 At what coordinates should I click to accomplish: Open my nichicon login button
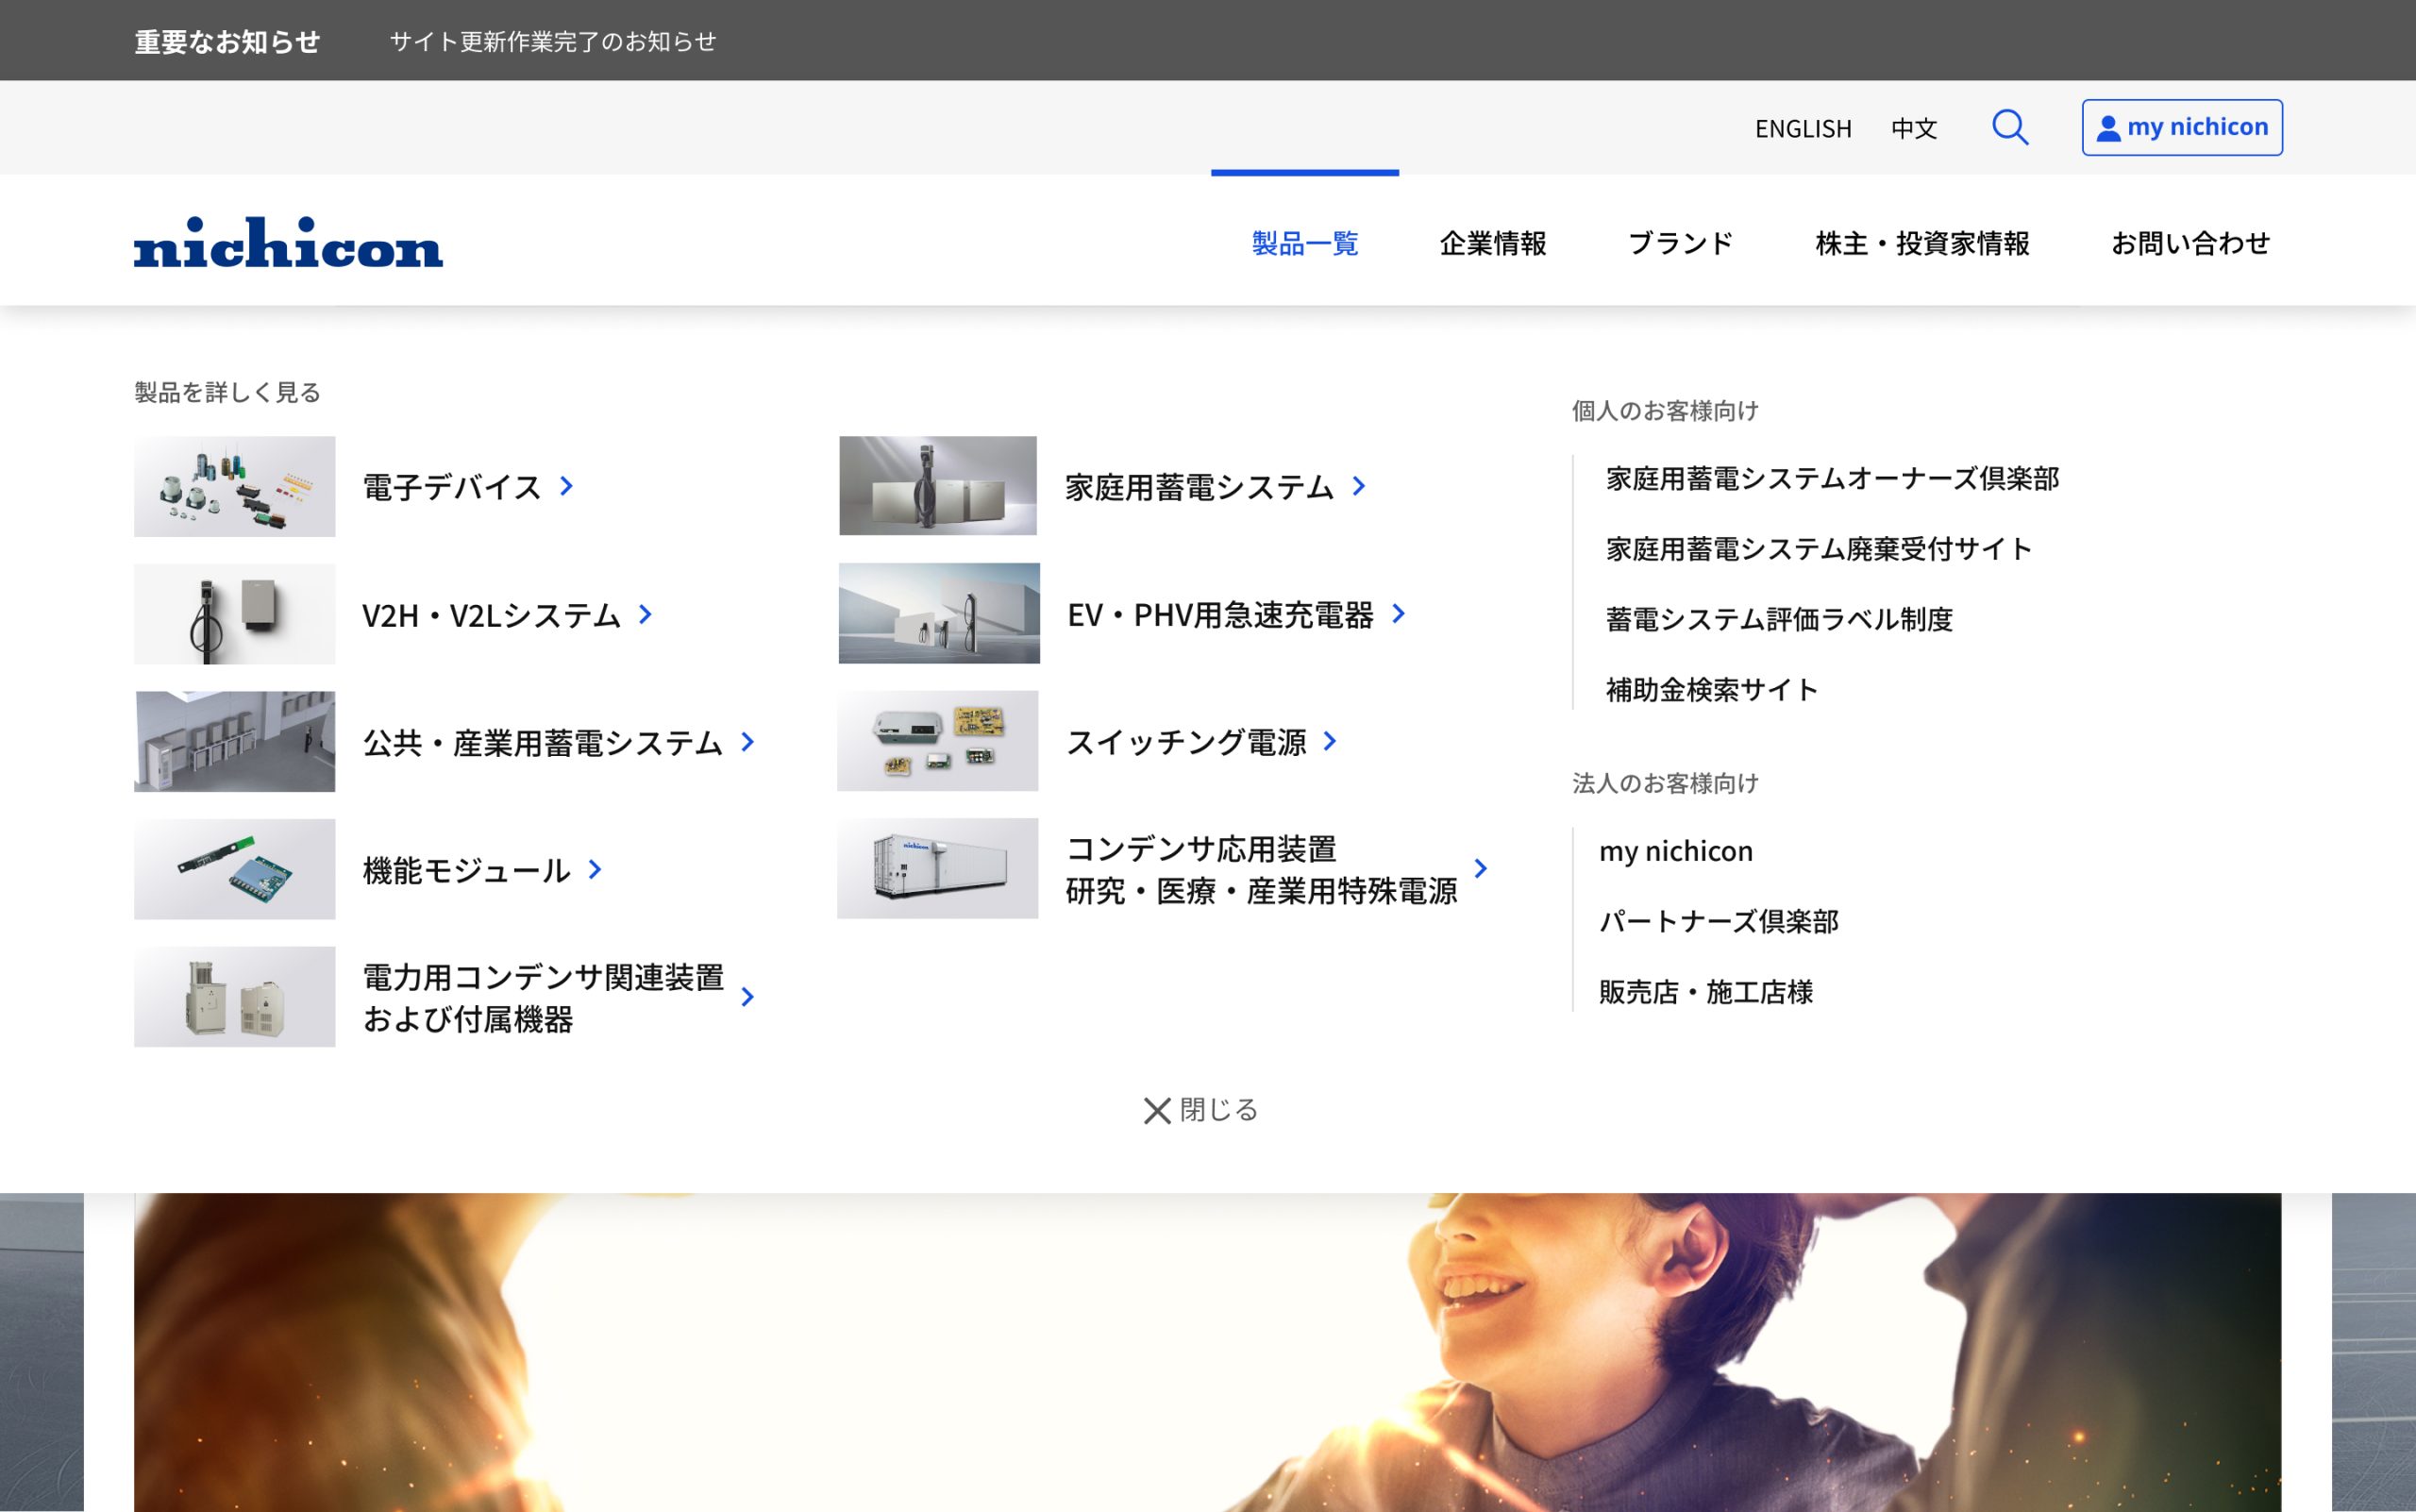pos(2181,127)
